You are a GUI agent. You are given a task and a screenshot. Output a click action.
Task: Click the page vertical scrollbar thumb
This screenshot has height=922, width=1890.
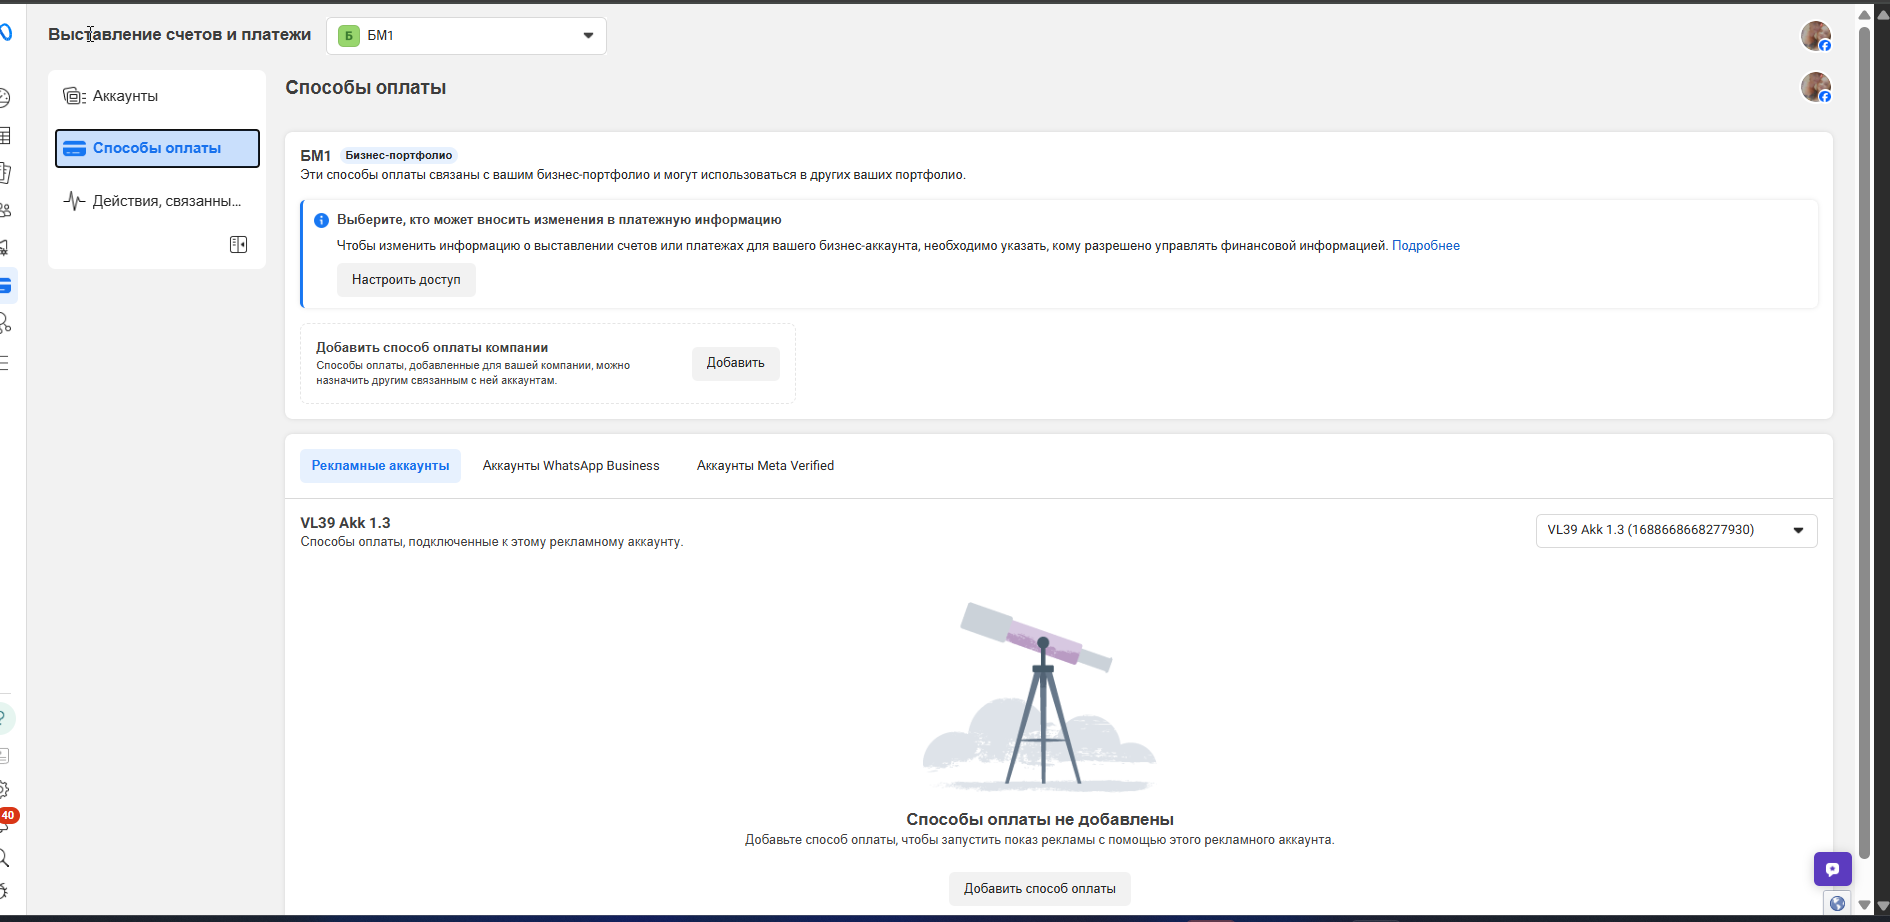(1864, 442)
